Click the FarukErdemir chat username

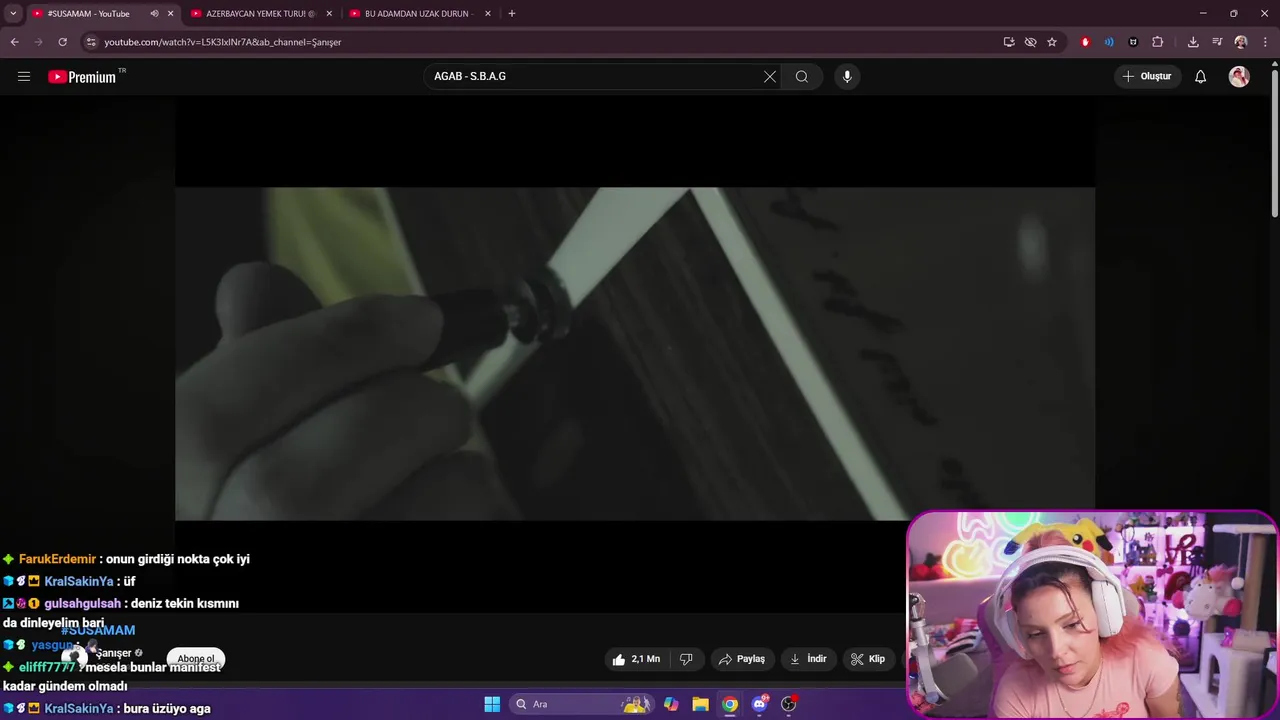pyautogui.click(x=57, y=559)
